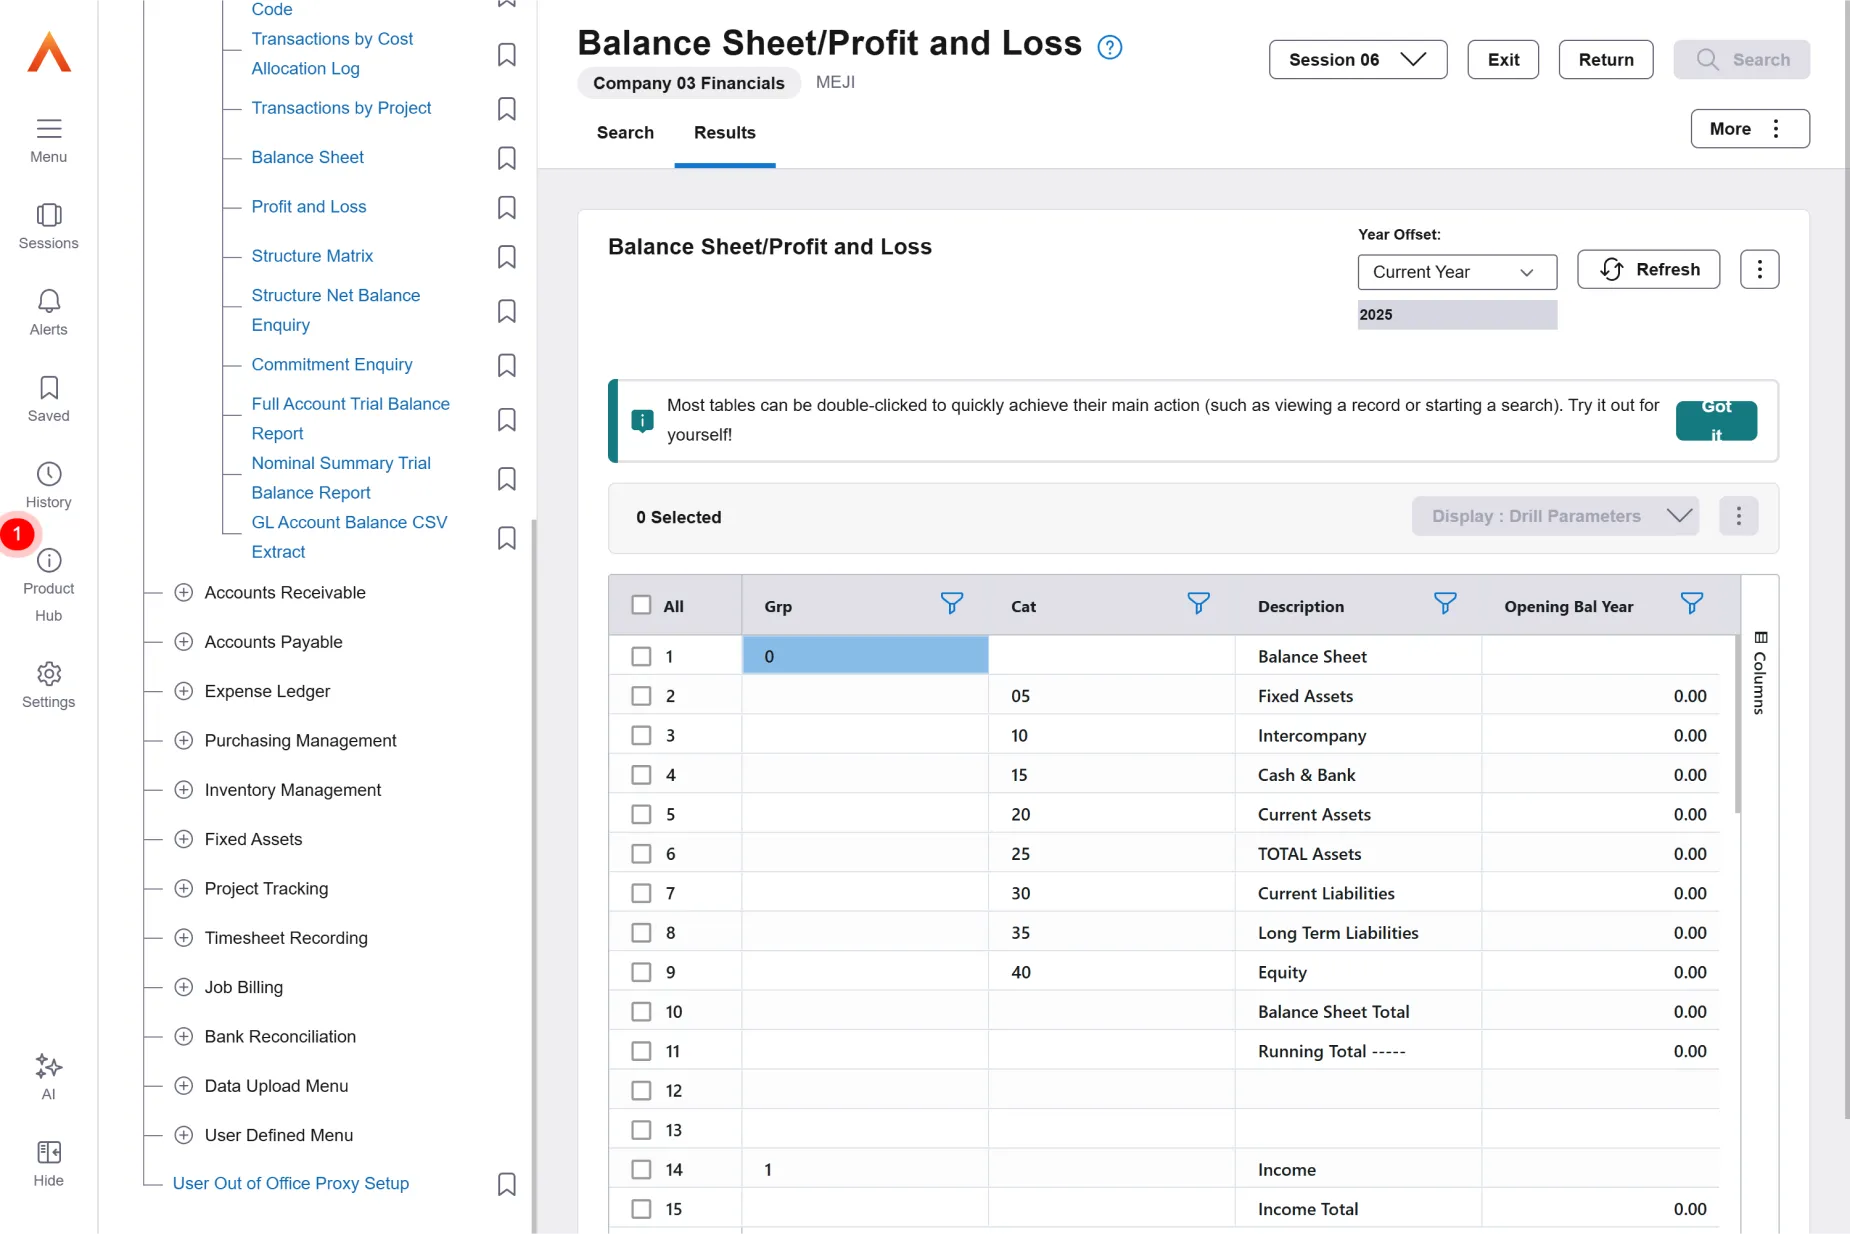Open User Out of Office Proxy Setup link
Screen dimensions: 1850x1234
tap(291, 1184)
